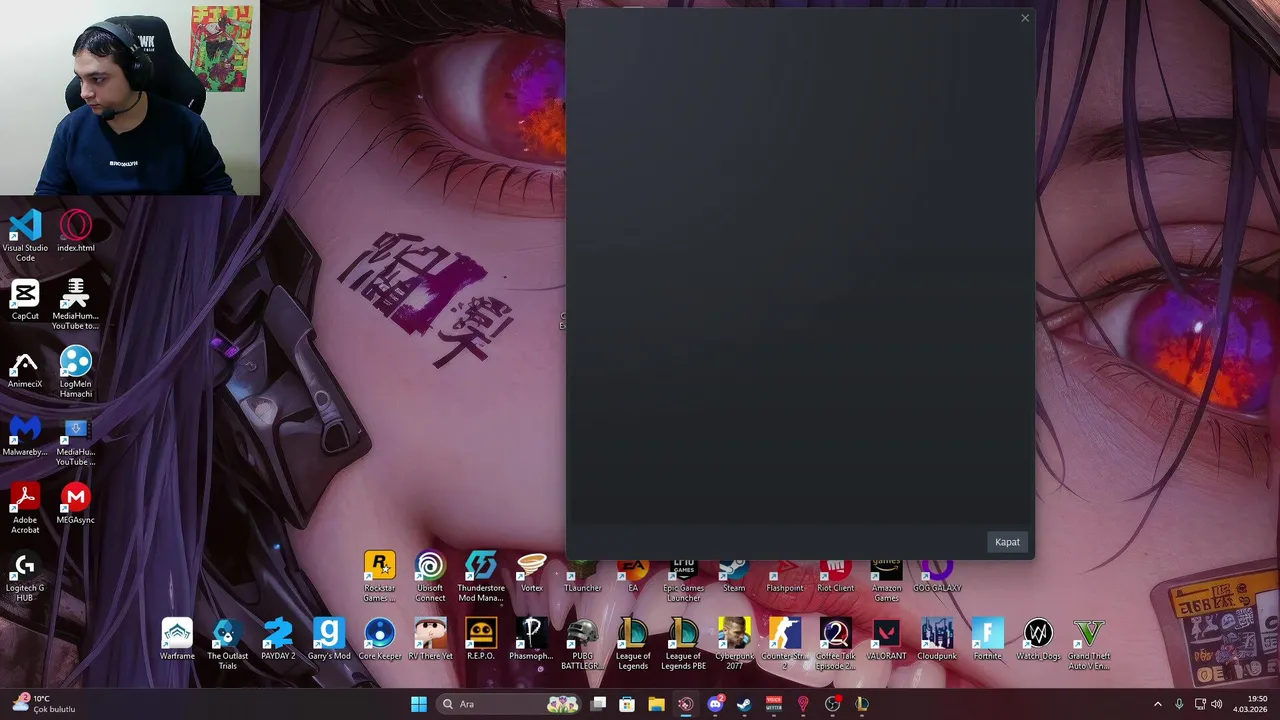The height and width of the screenshot is (720, 1280).
Task: Open volume control from system tray
Action: coord(1217,704)
